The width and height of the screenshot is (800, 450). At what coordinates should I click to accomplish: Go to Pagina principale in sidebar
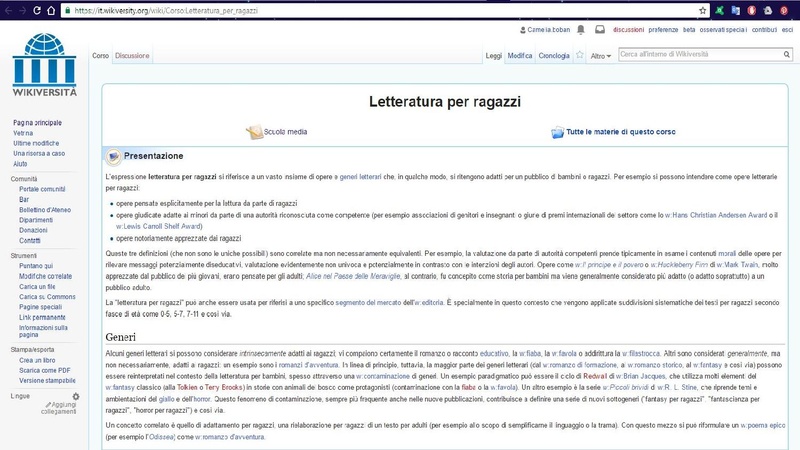click(x=37, y=122)
